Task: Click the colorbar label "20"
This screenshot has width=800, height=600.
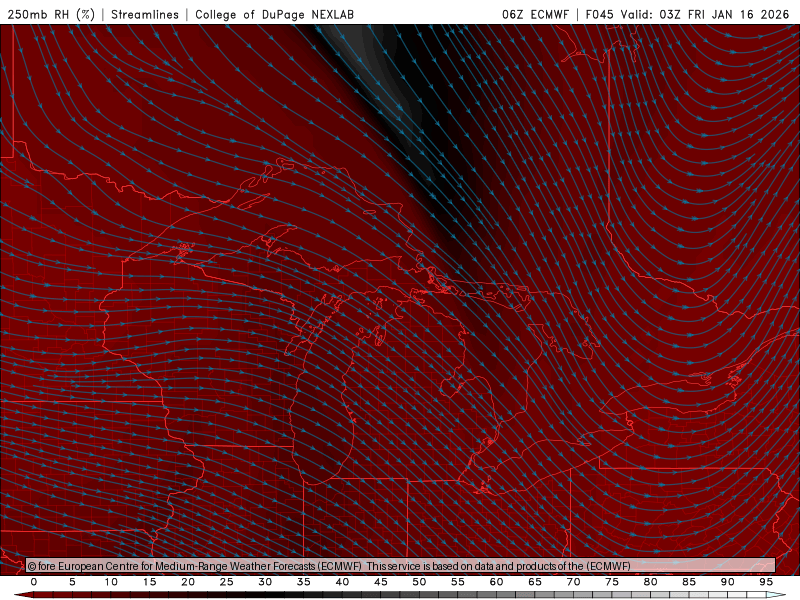Action: [188, 582]
